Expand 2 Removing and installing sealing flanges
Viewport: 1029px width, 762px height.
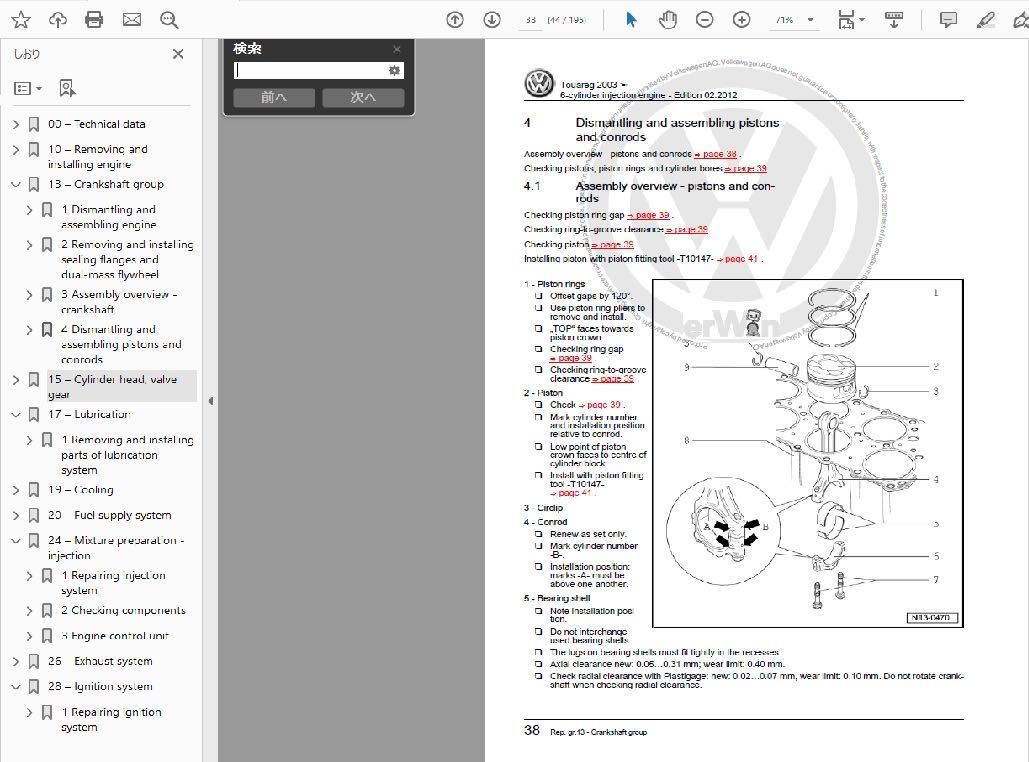[x=29, y=245]
